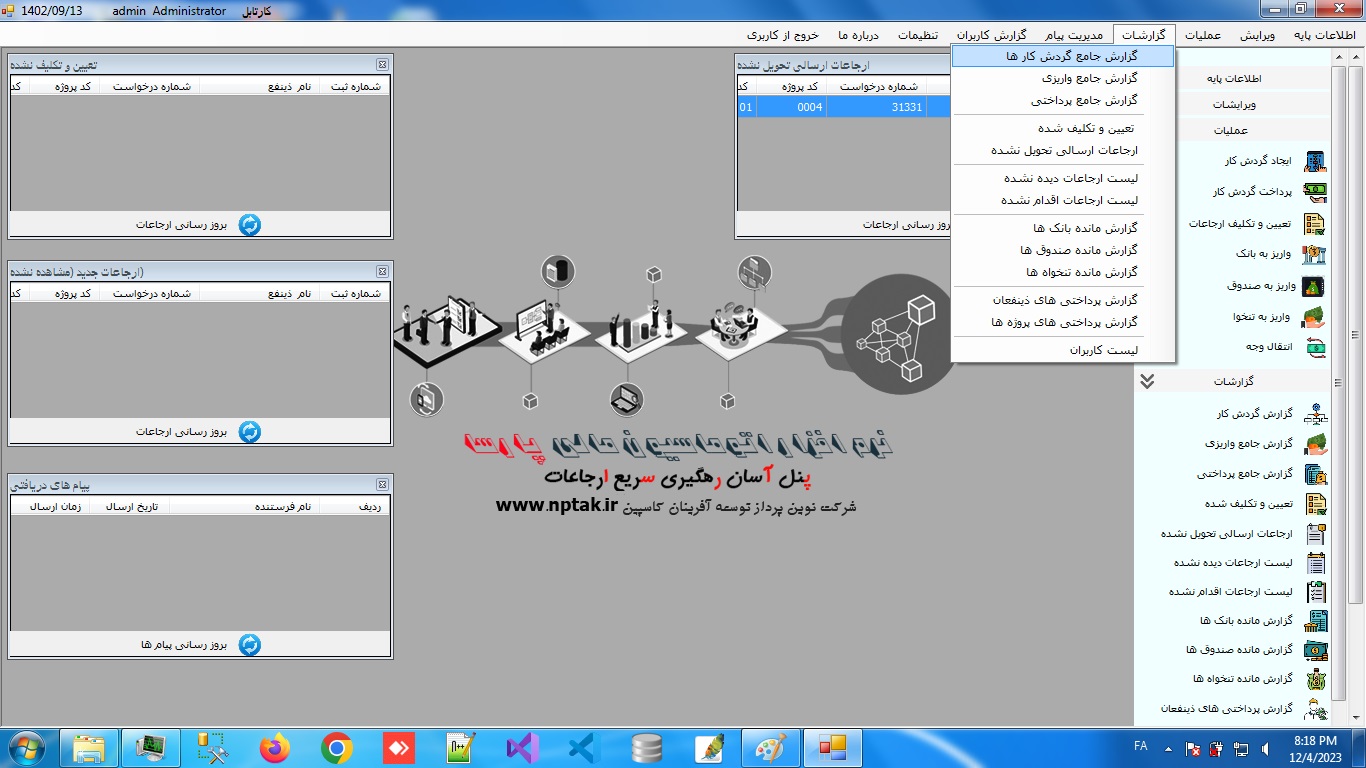Close the ارجاعات جدید panel

(x=382, y=272)
